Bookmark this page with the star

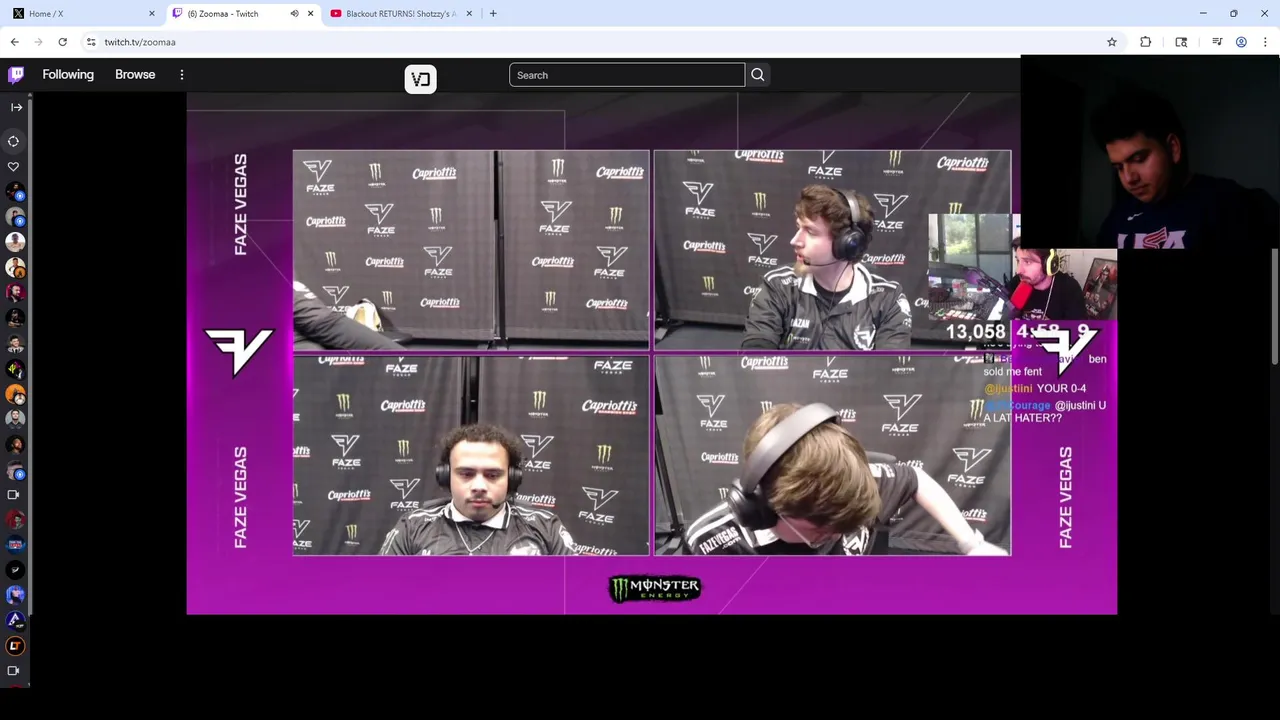pos(1112,42)
